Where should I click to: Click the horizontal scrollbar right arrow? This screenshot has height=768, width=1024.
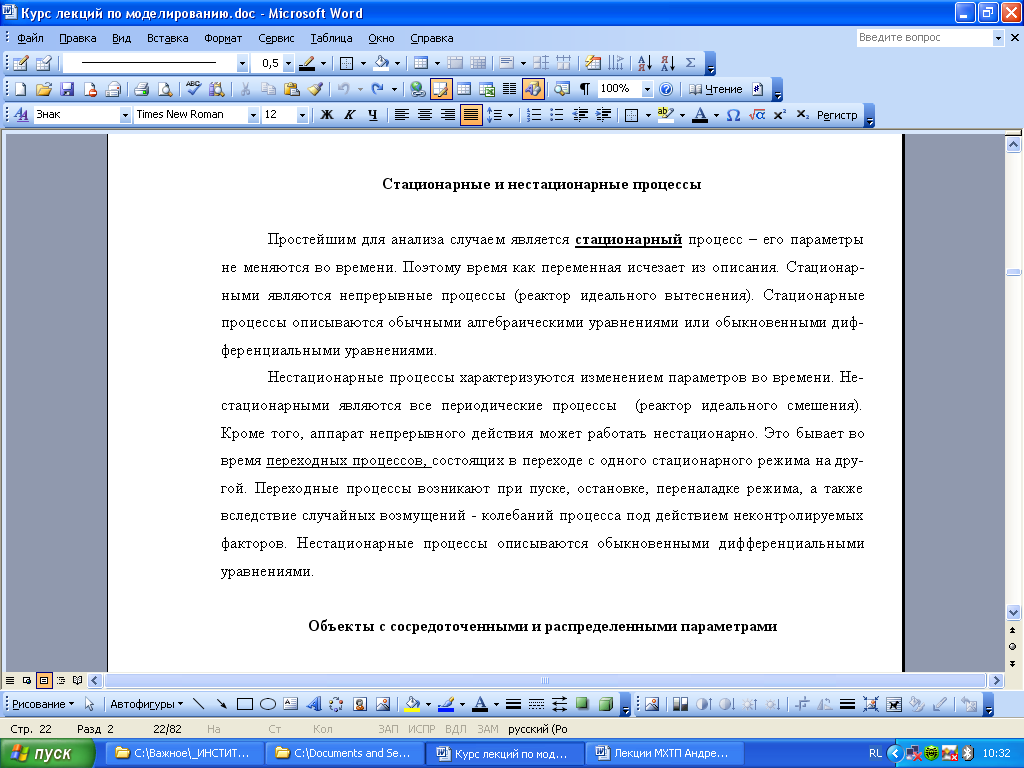996,680
